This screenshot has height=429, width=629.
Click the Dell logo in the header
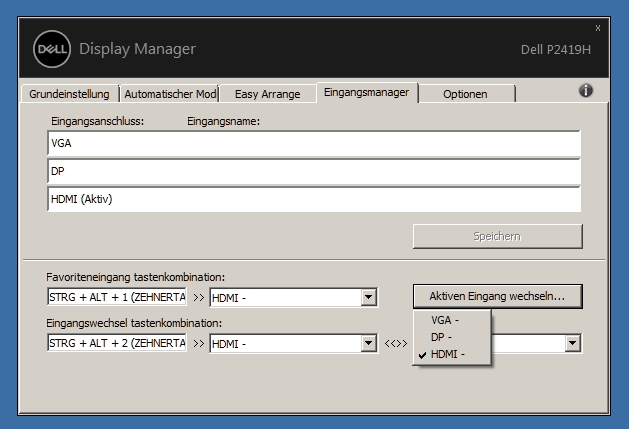(52, 49)
